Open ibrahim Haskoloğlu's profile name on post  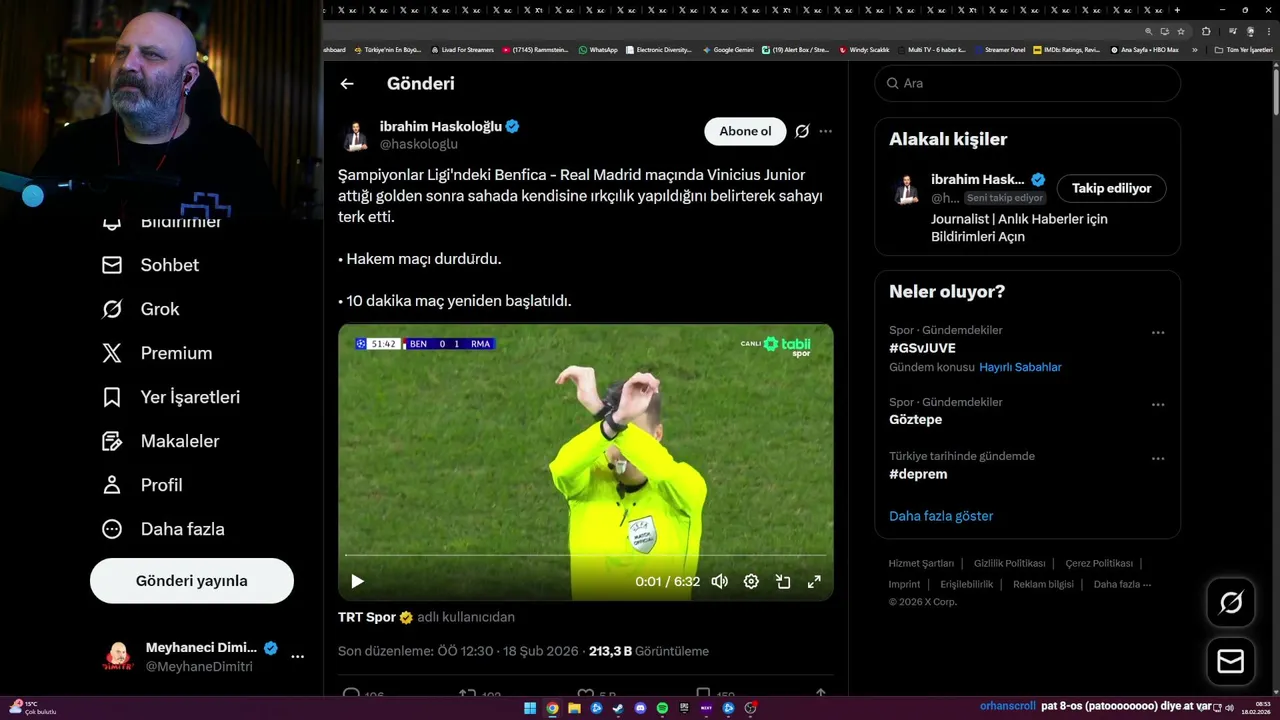(x=440, y=126)
